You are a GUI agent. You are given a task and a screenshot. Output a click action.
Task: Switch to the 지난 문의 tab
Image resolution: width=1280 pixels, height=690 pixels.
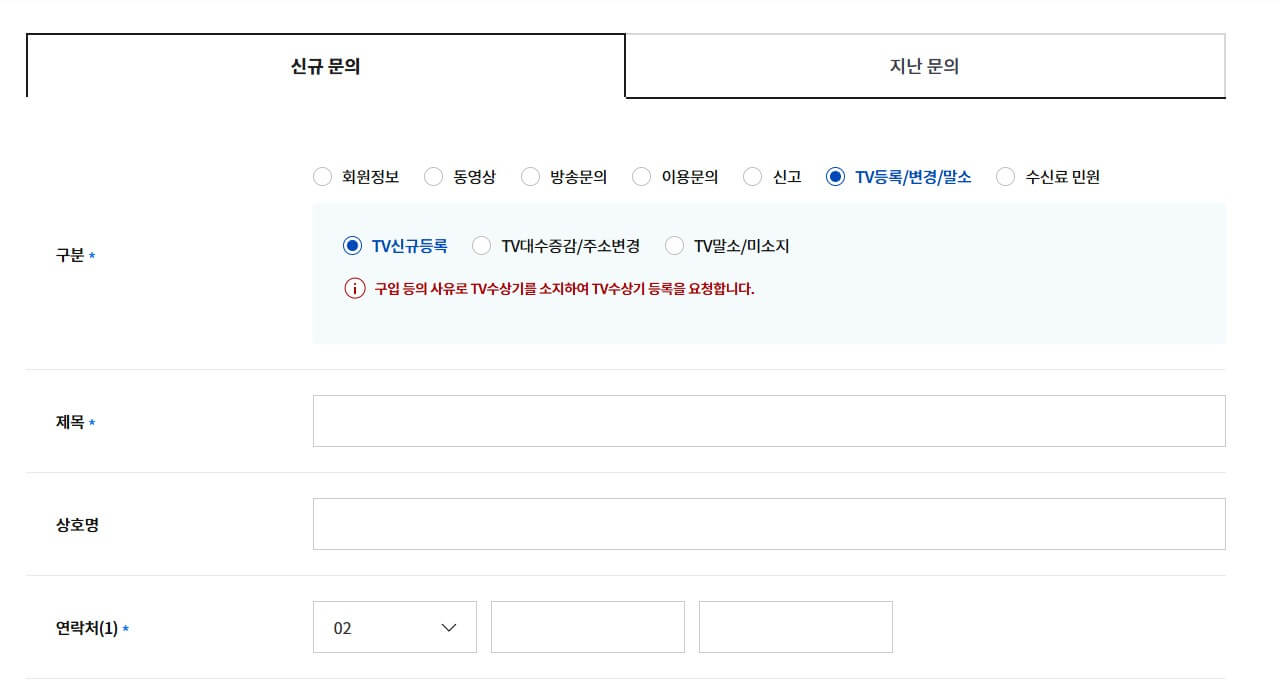coord(923,64)
